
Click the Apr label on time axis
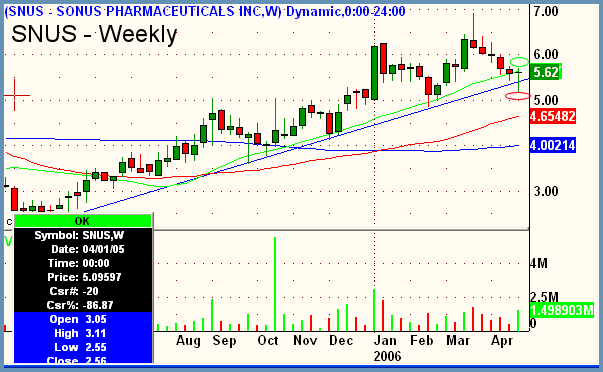pyautogui.click(x=502, y=341)
